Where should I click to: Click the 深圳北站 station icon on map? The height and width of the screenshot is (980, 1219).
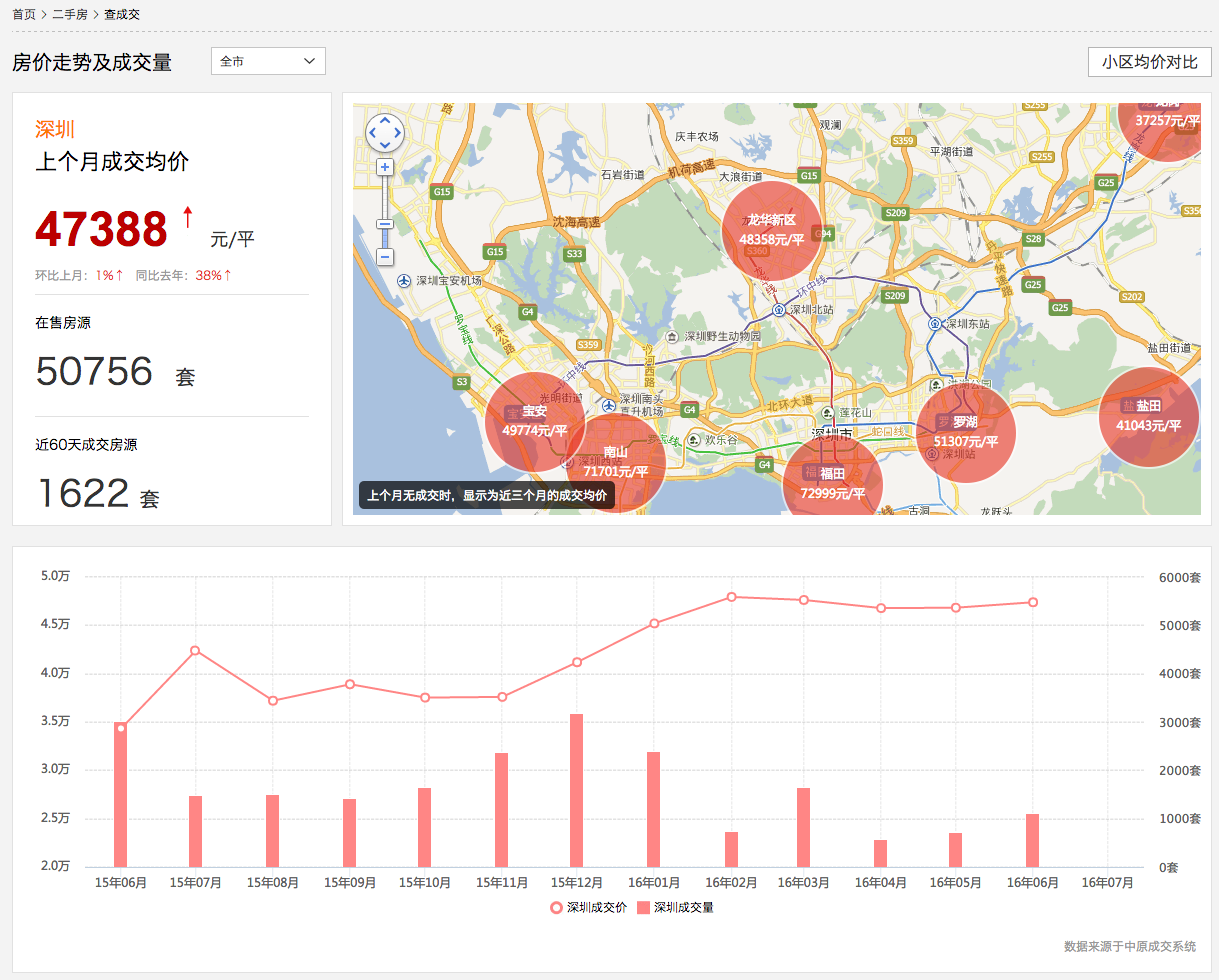point(778,310)
